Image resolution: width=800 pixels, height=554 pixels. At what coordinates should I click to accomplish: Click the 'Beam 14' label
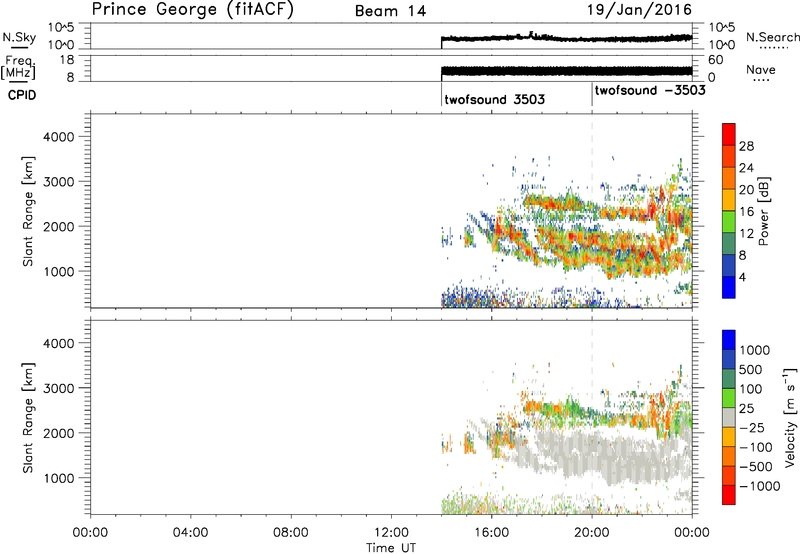pos(390,11)
